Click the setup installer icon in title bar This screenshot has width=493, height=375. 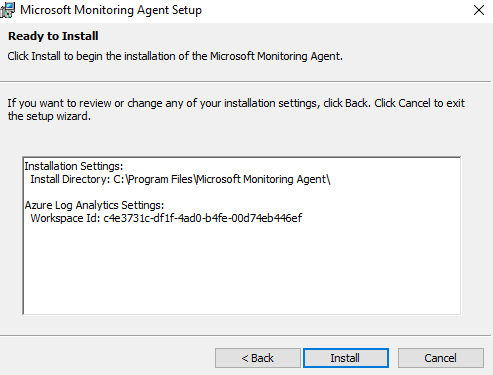point(7,10)
